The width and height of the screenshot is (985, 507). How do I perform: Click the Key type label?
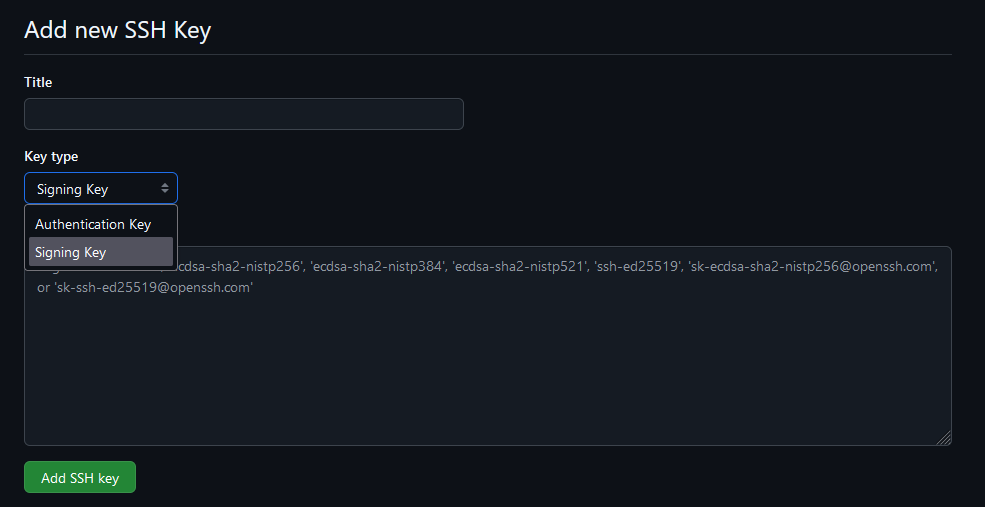[x=51, y=156]
